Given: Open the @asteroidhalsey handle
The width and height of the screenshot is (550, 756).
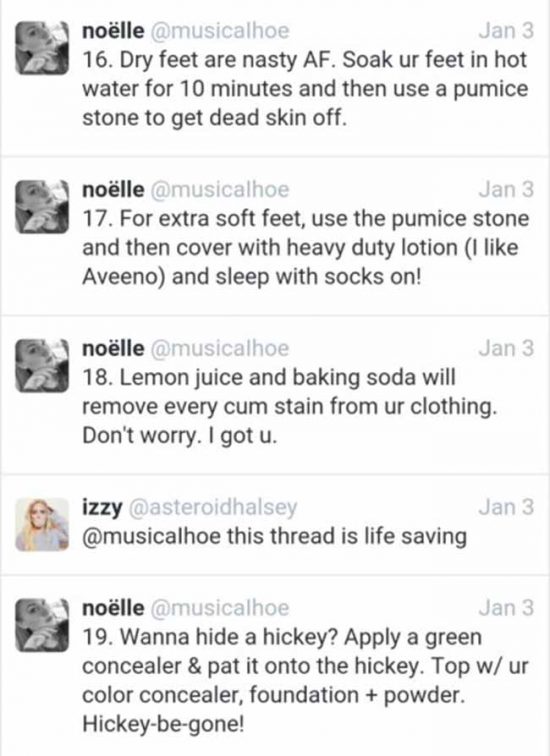Looking at the screenshot, I should [x=213, y=507].
